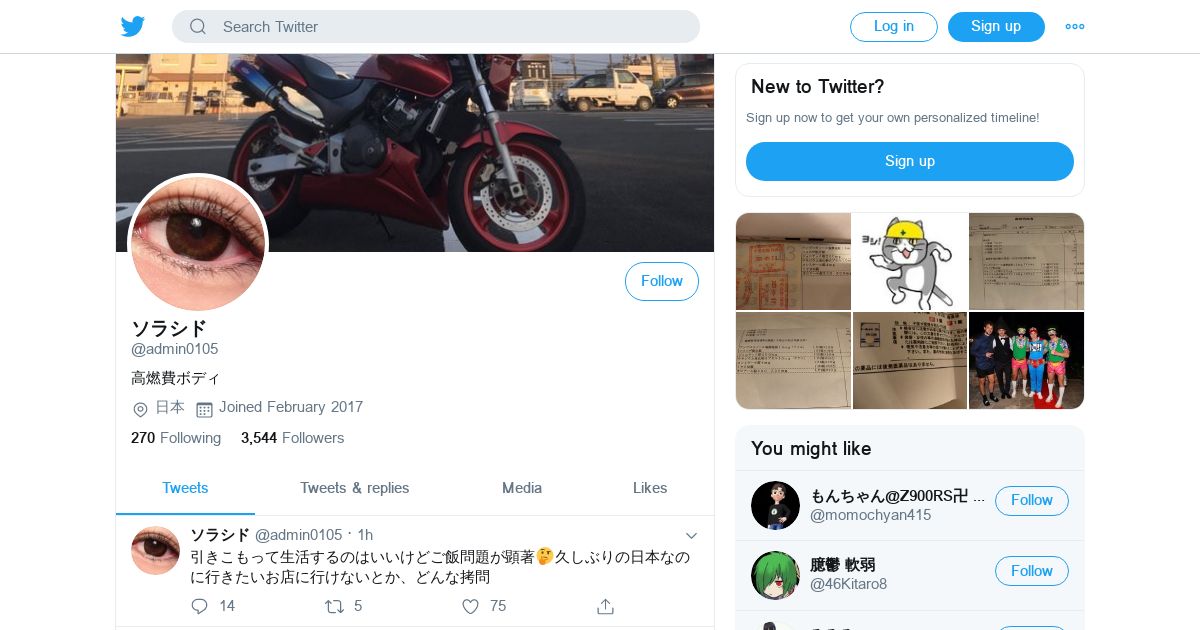Open the helmet cat media thumbnail
Viewport: 1200px width, 630px height.
(x=910, y=261)
